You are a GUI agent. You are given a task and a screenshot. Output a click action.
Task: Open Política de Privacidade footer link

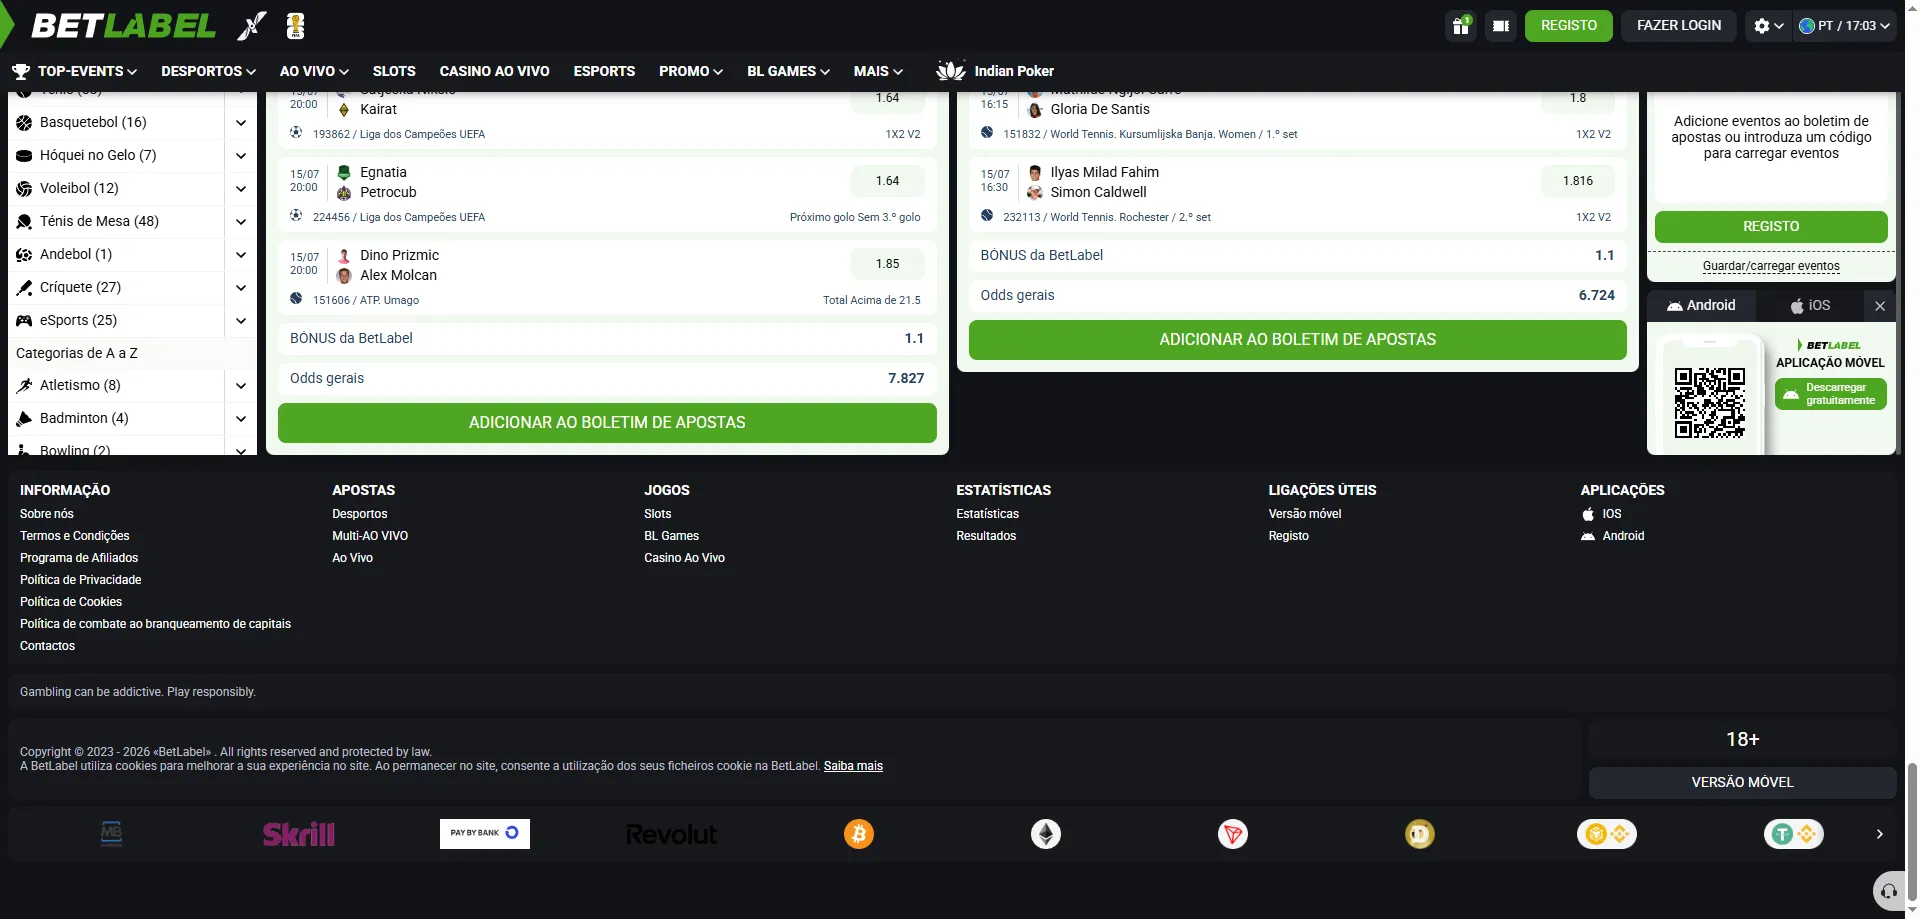click(x=81, y=580)
